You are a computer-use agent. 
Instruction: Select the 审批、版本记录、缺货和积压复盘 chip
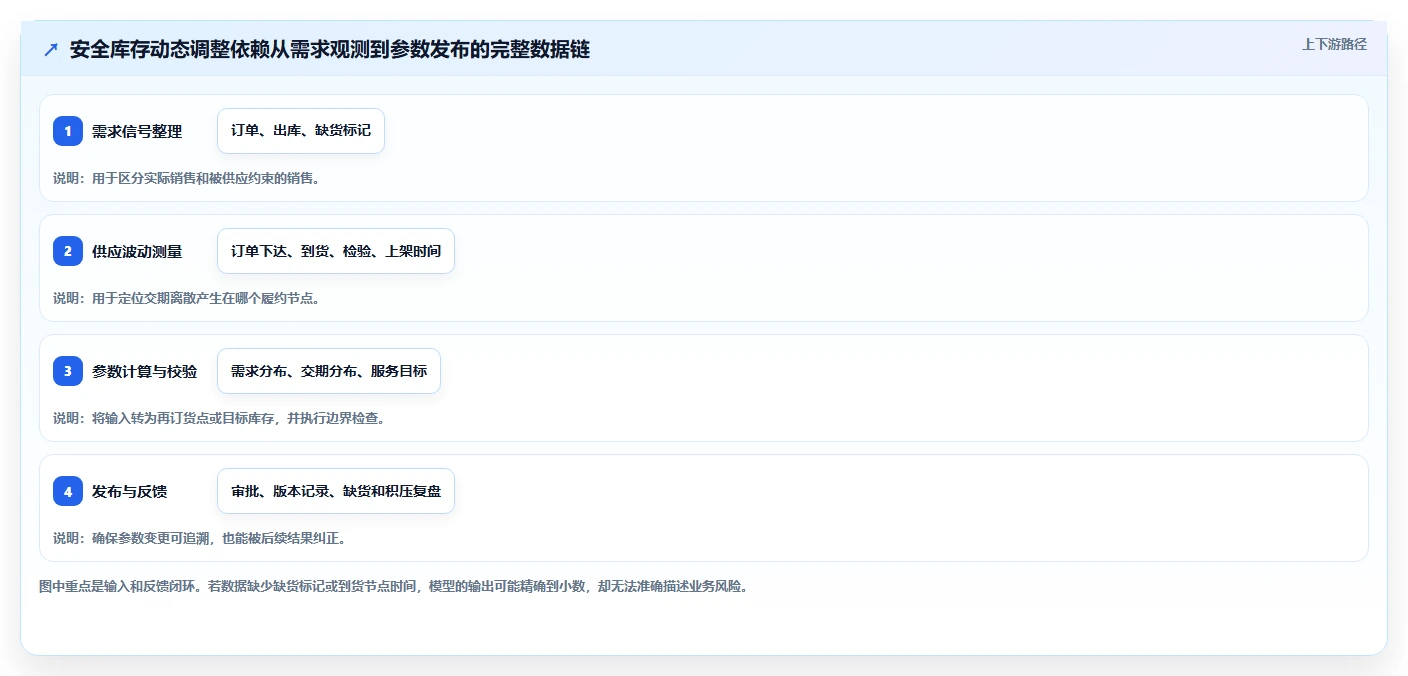(x=336, y=491)
